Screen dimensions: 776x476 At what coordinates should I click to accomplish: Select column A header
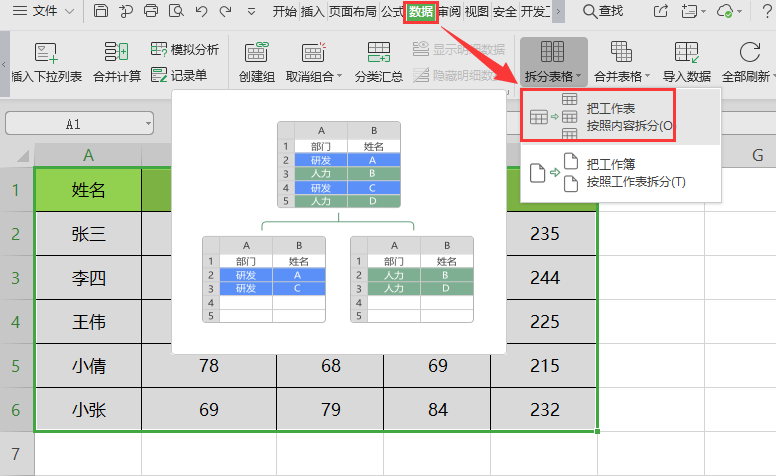(88, 155)
